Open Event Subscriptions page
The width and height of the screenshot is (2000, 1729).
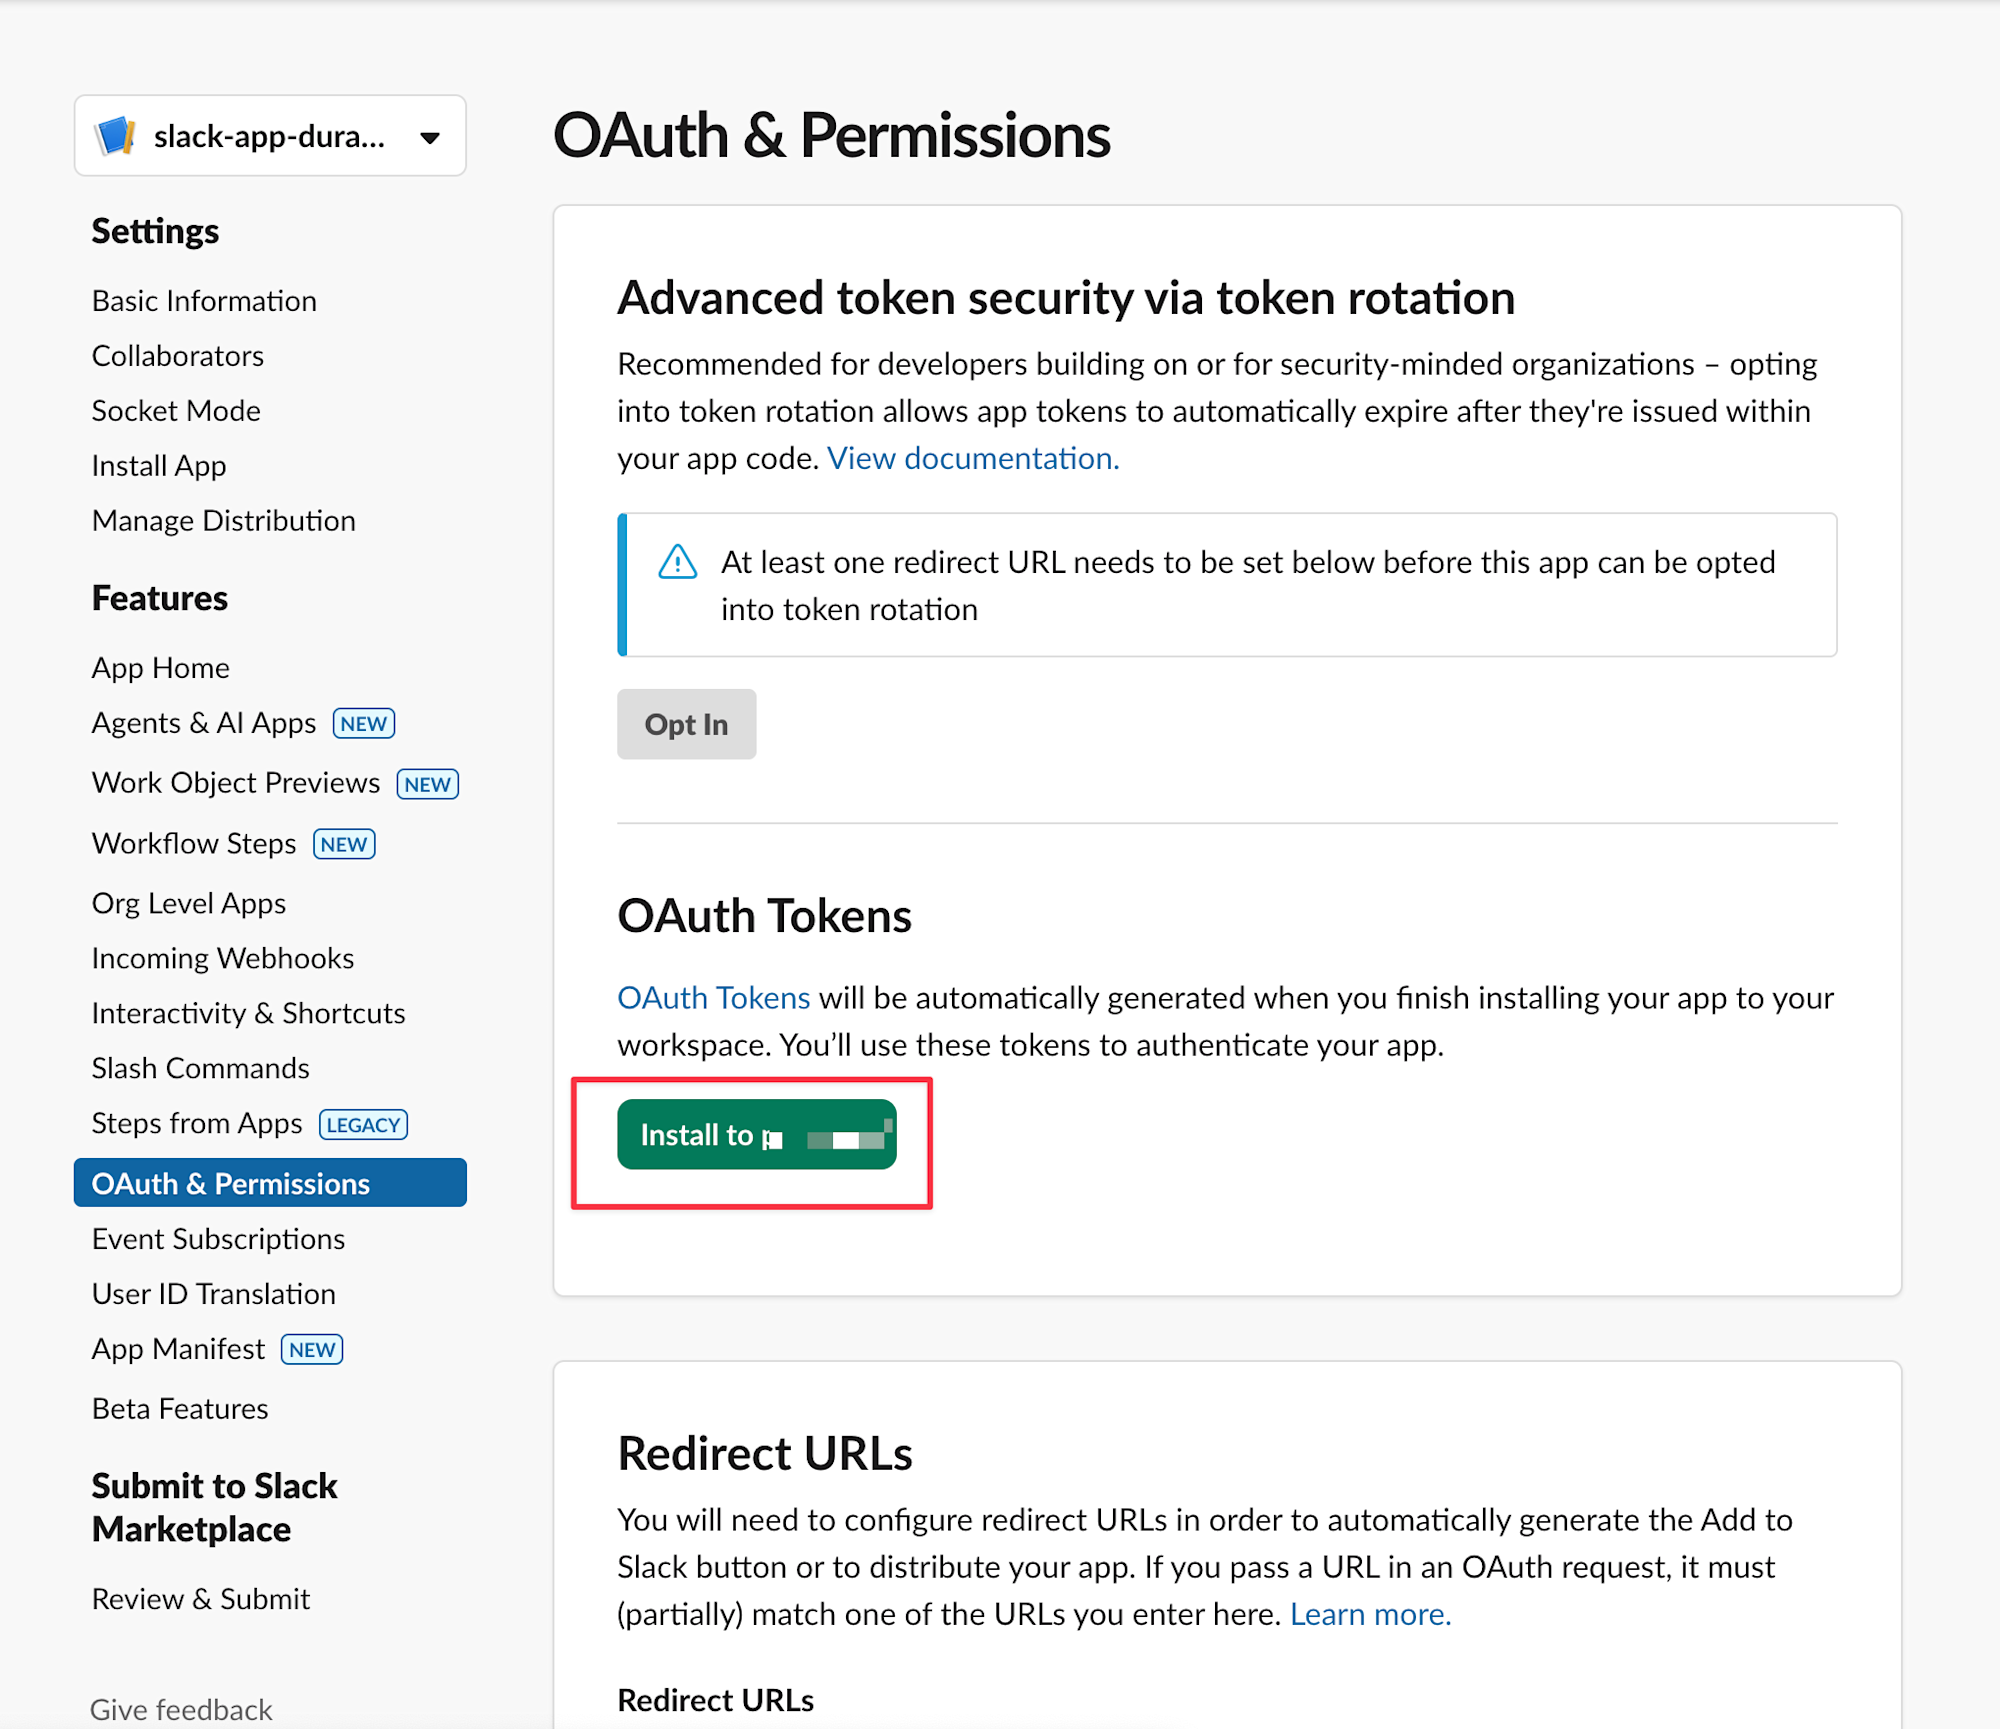218,1240
